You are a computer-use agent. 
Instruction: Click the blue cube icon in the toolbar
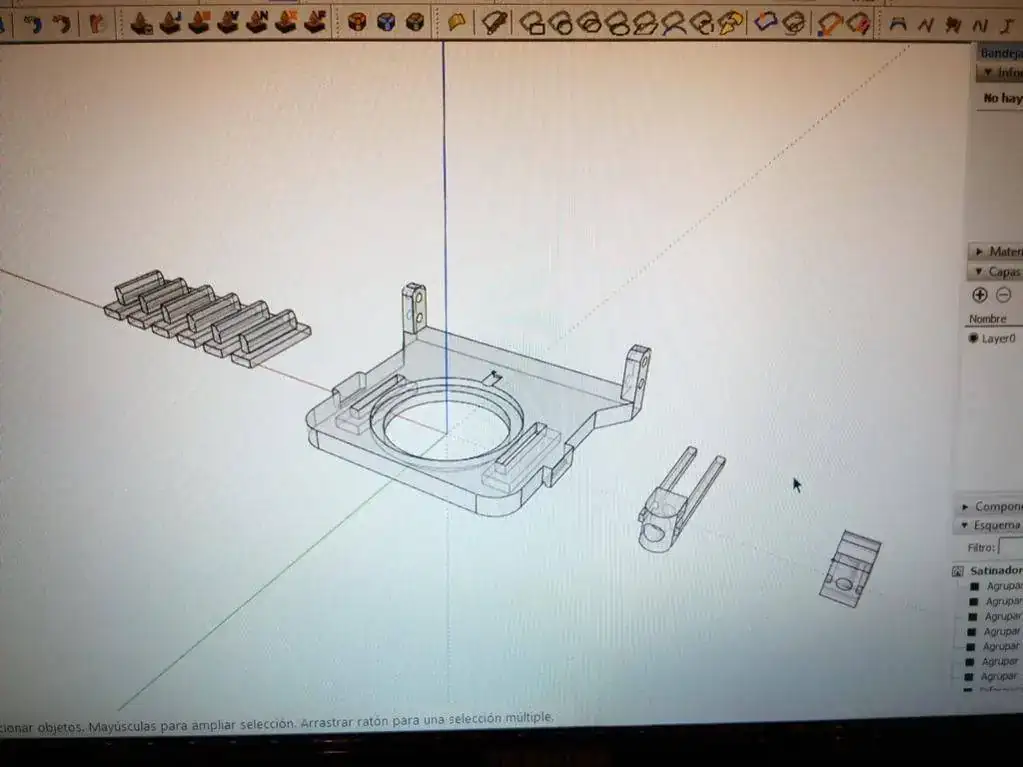pyautogui.click(x=386, y=21)
